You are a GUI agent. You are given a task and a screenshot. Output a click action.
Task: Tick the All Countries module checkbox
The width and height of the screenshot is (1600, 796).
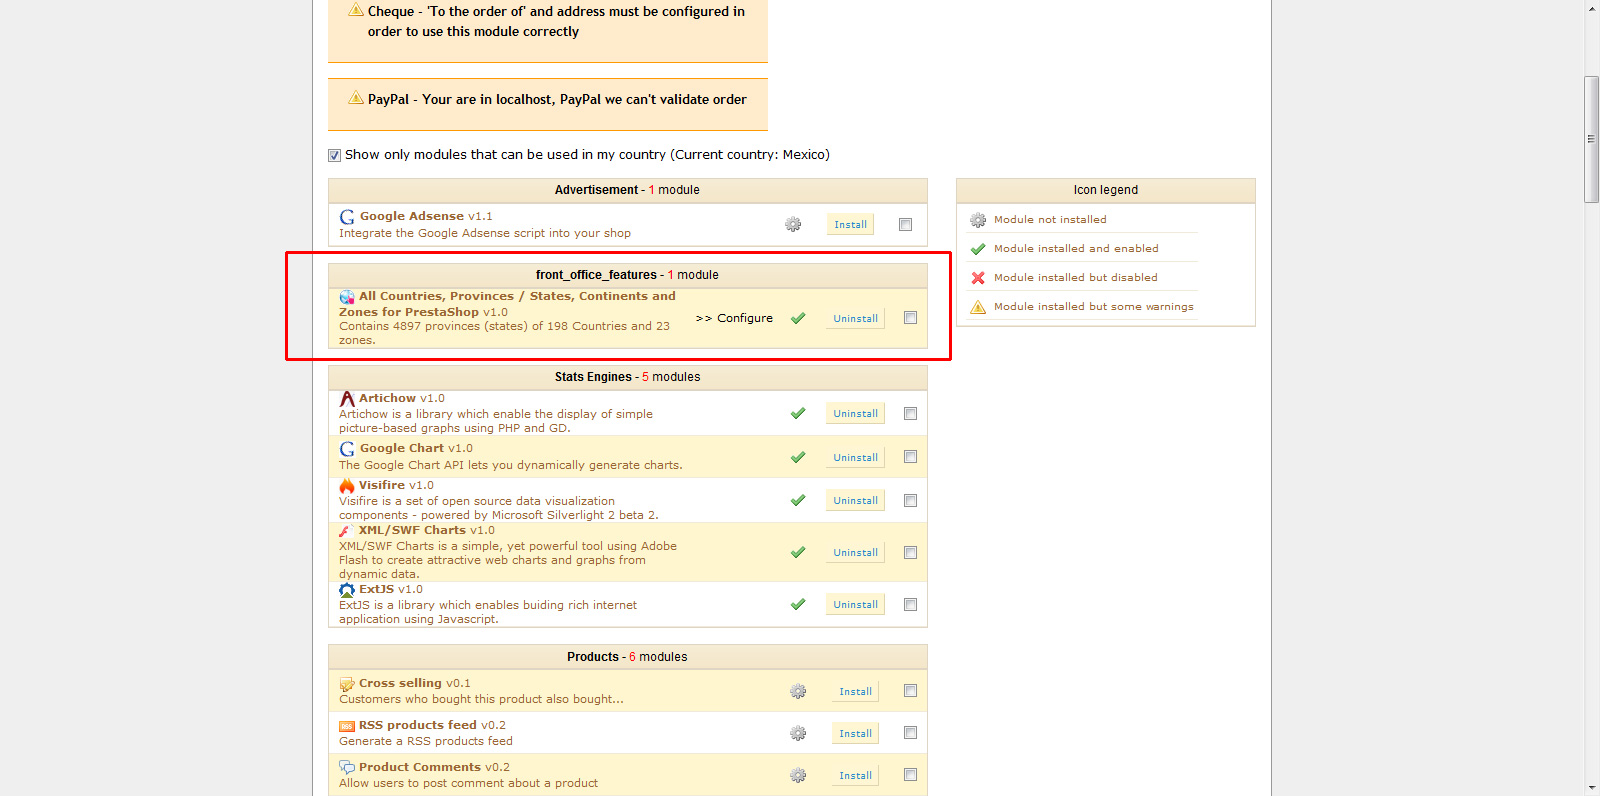[x=910, y=317]
